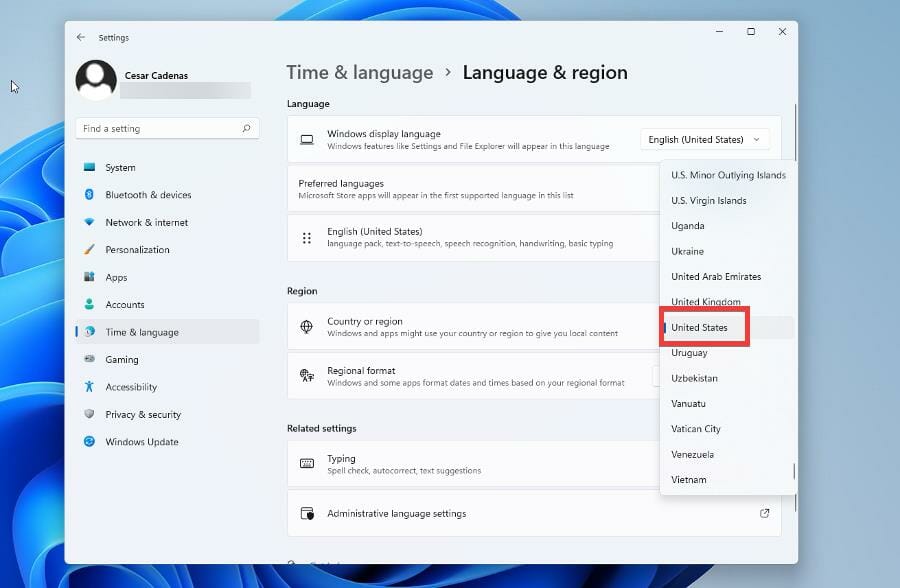Click the Windows Update sync icon
900x588 pixels.
click(x=90, y=441)
